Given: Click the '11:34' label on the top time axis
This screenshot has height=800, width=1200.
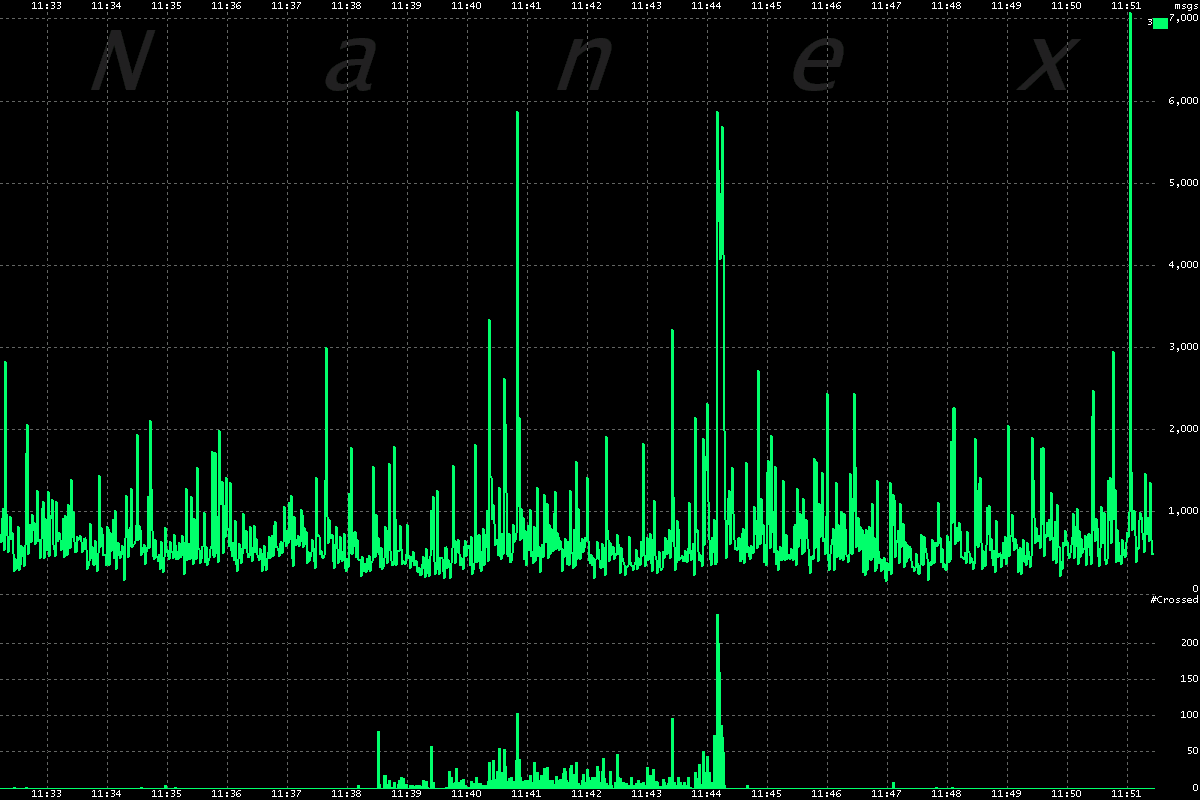Looking at the screenshot, I should (x=106, y=6).
